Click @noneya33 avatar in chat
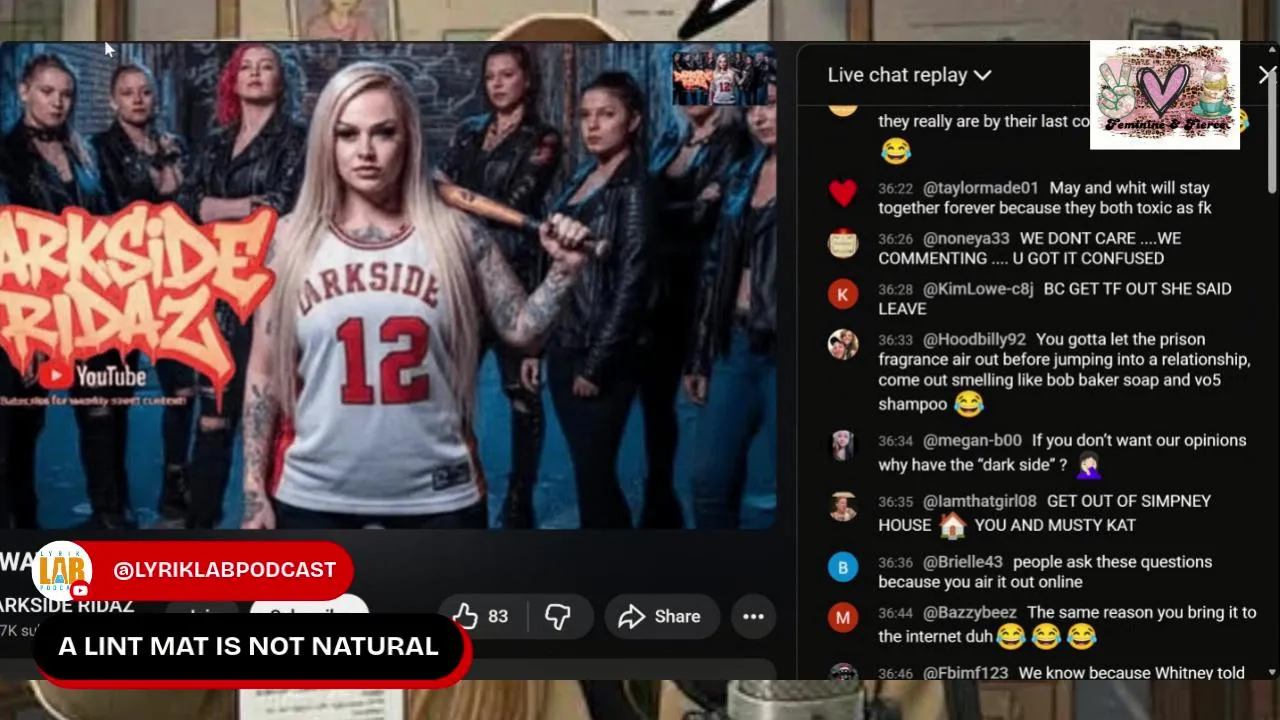The width and height of the screenshot is (1280, 720). point(843,243)
